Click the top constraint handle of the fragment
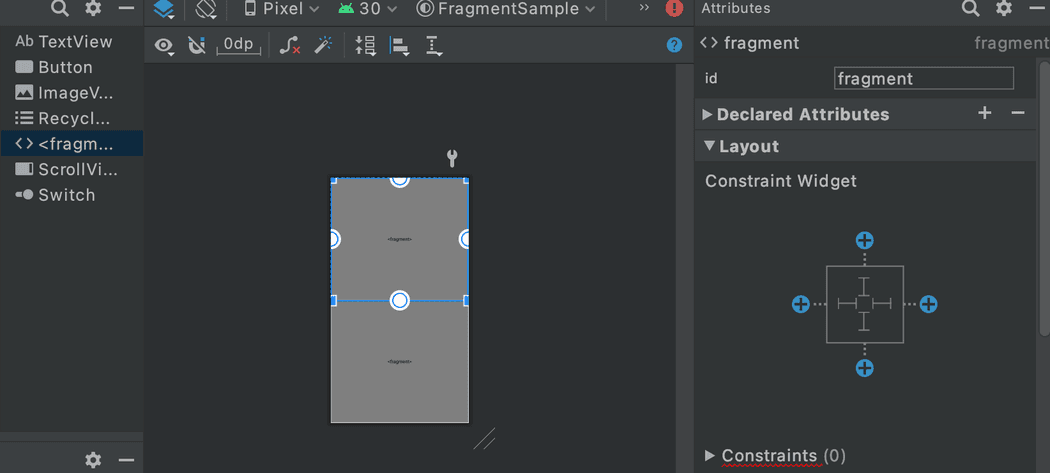The width and height of the screenshot is (1050, 473). (x=400, y=180)
